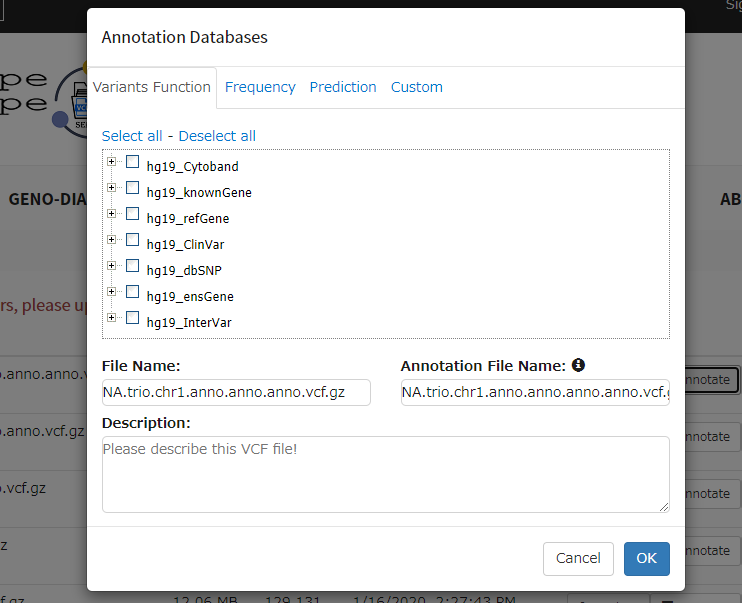Viewport: 742px width, 603px height.
Task: Expand the hg19_Cytoband tree node
Action: point(112,162)
